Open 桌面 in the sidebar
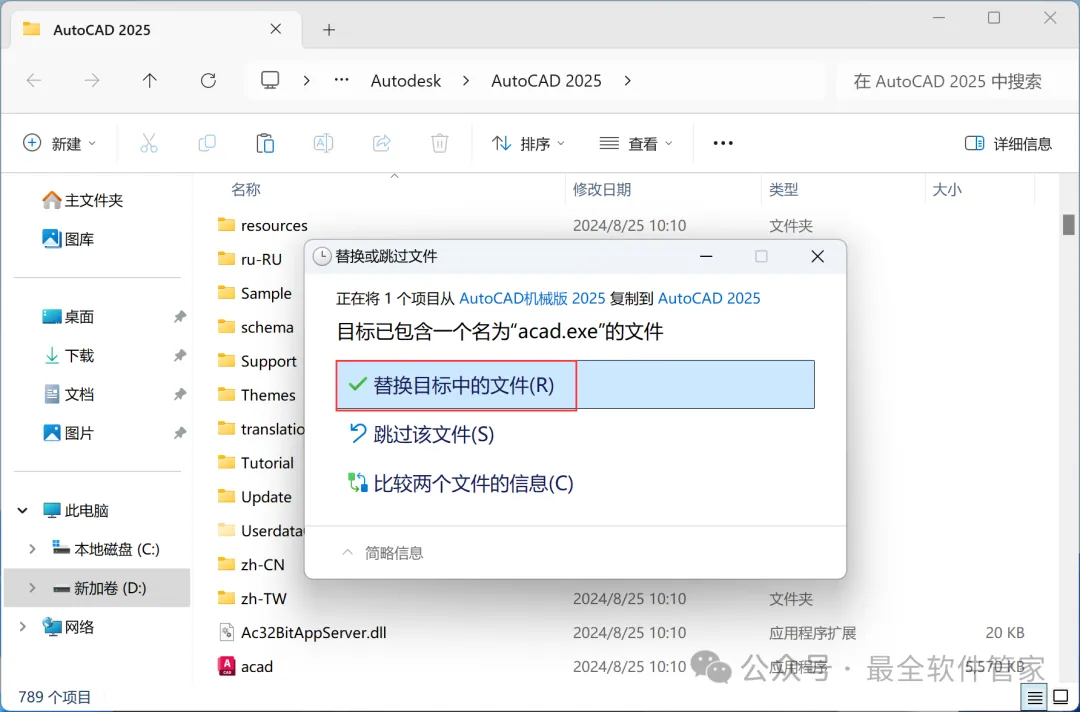 (x=68, y=317)
